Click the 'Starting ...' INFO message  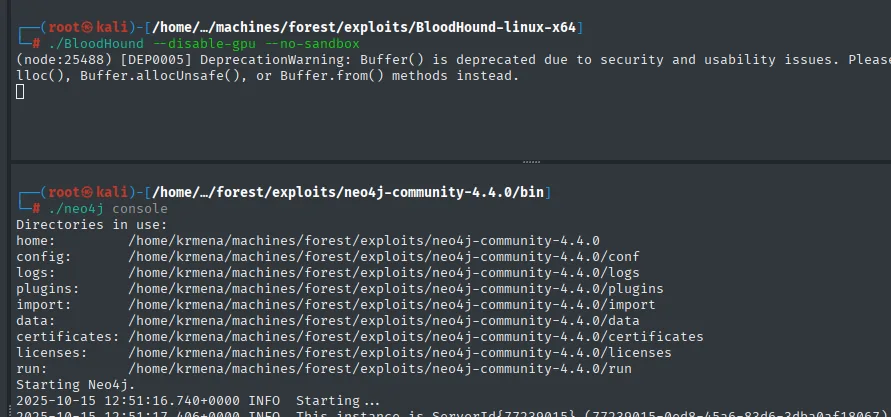pos(338,401)
